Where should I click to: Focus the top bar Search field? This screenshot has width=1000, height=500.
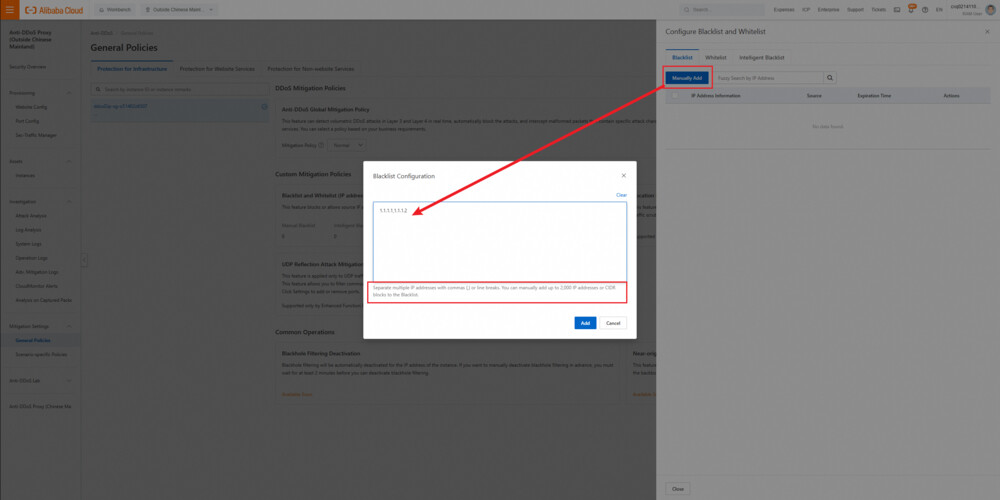[x=723, y=10]
